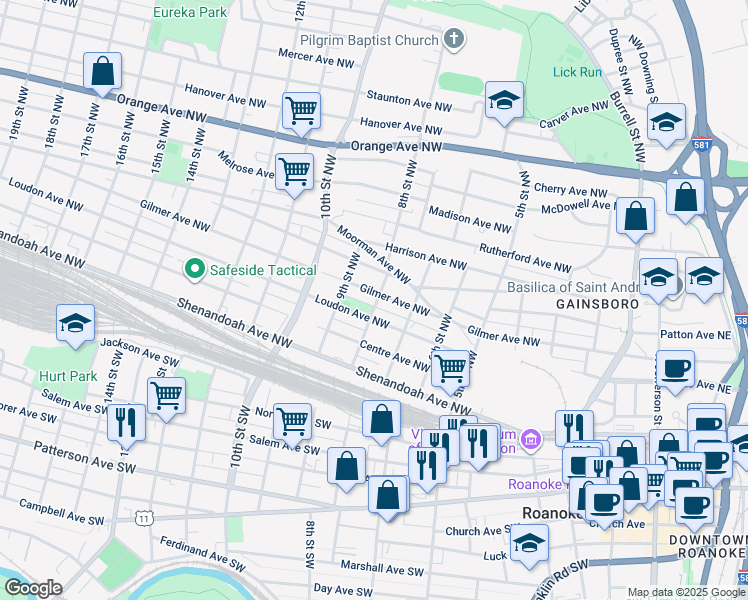Open restaurant marker immediately left of museum pin

coord(479,445)
